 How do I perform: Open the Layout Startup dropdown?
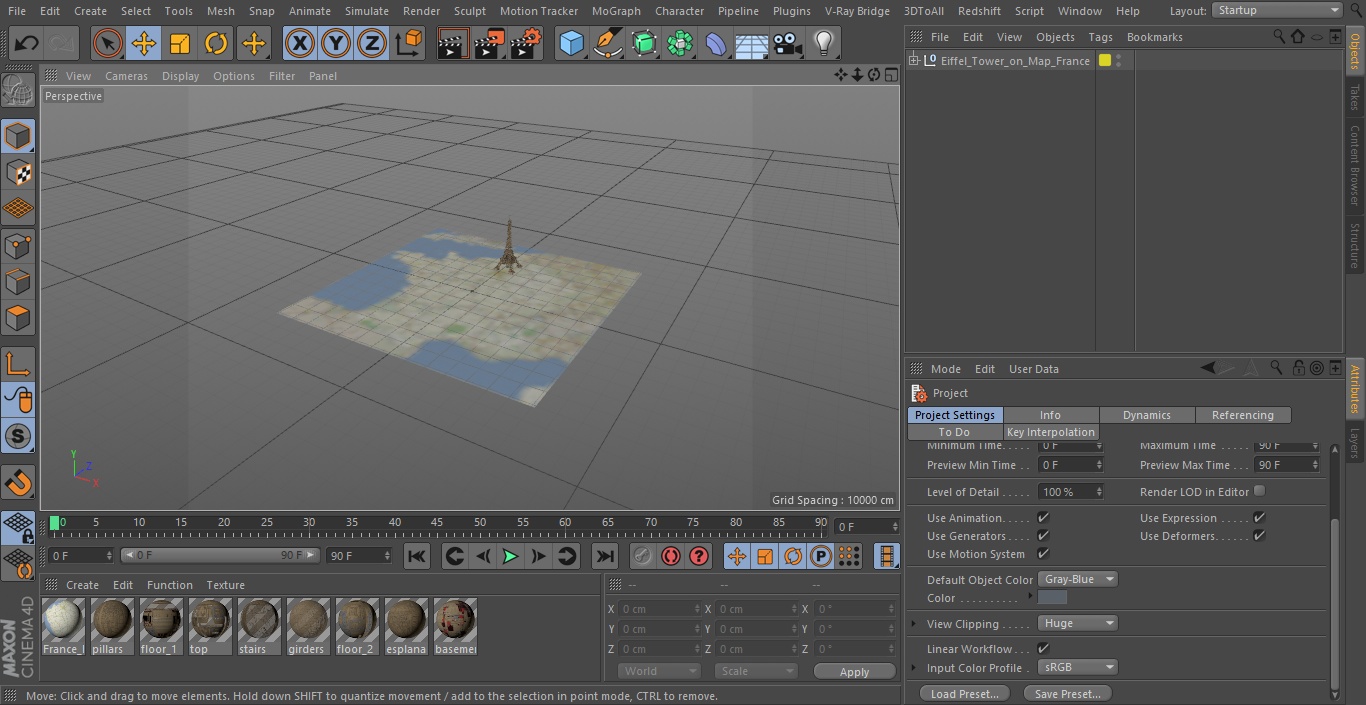(x=1277, y=10)
